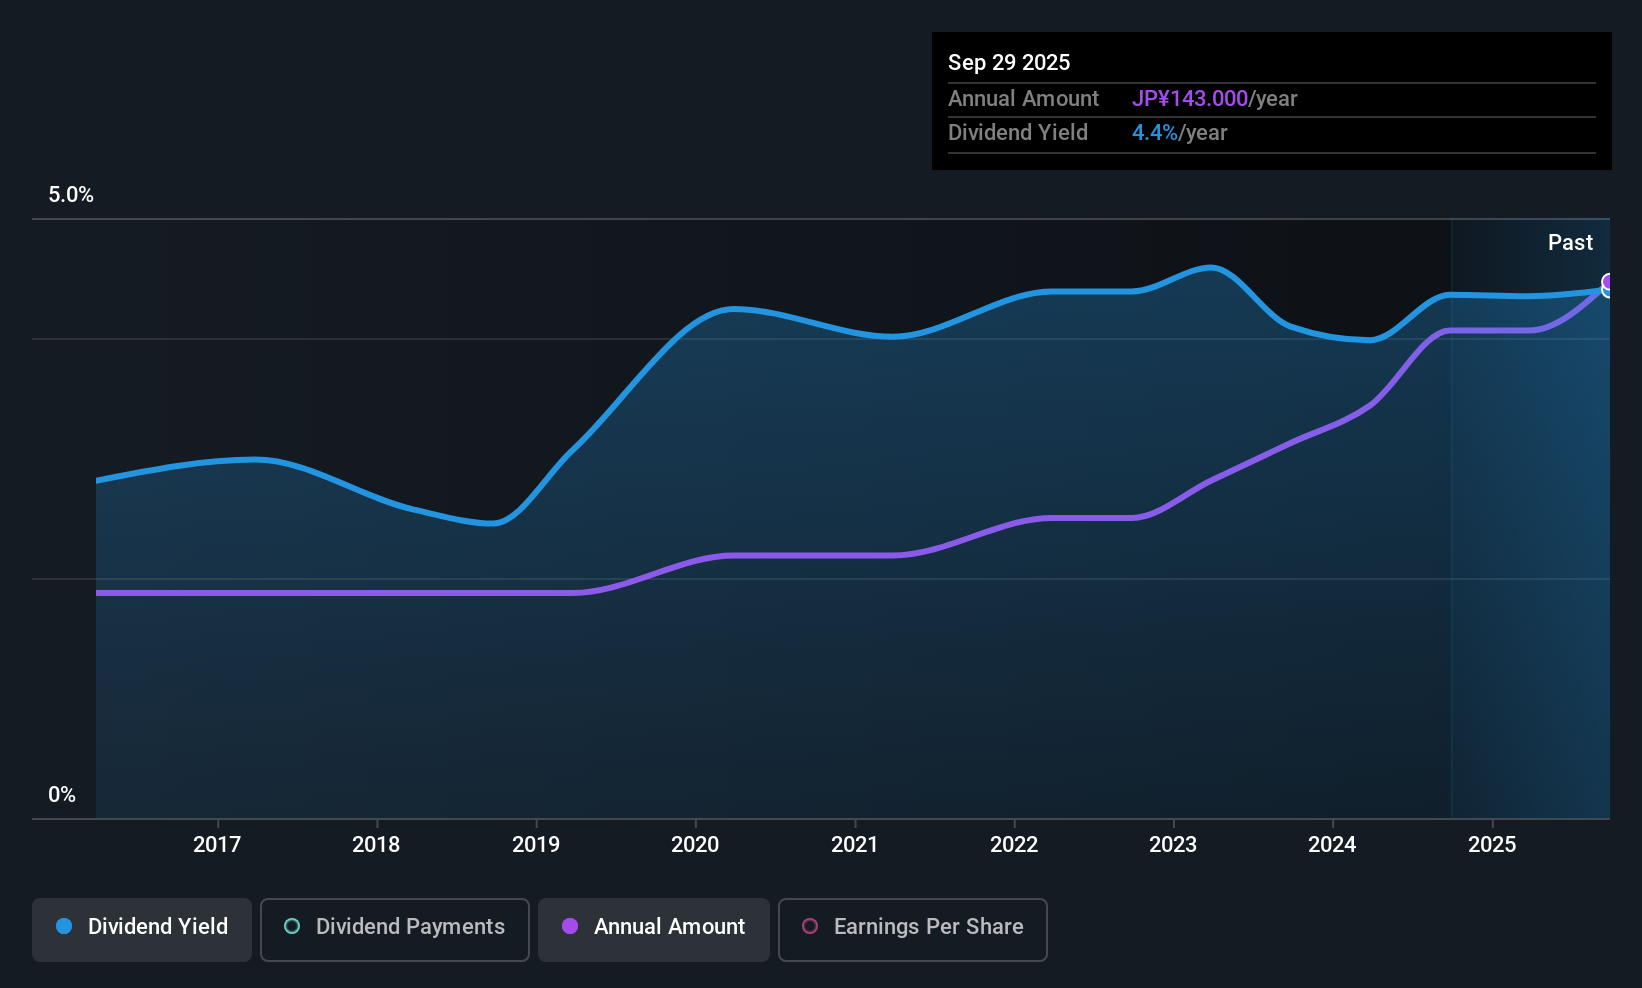Click the JP¥143.000 annual amount value

[x=1190, y=98]
